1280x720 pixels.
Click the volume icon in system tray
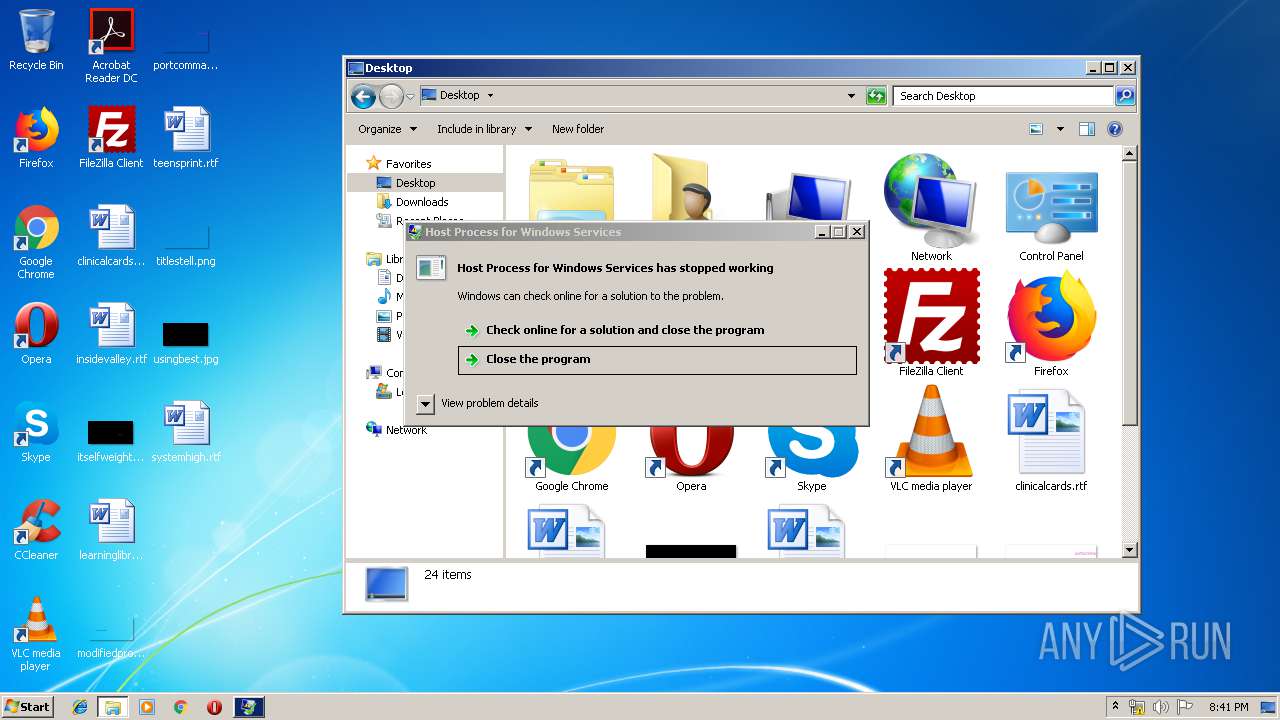click(1161, 707)
